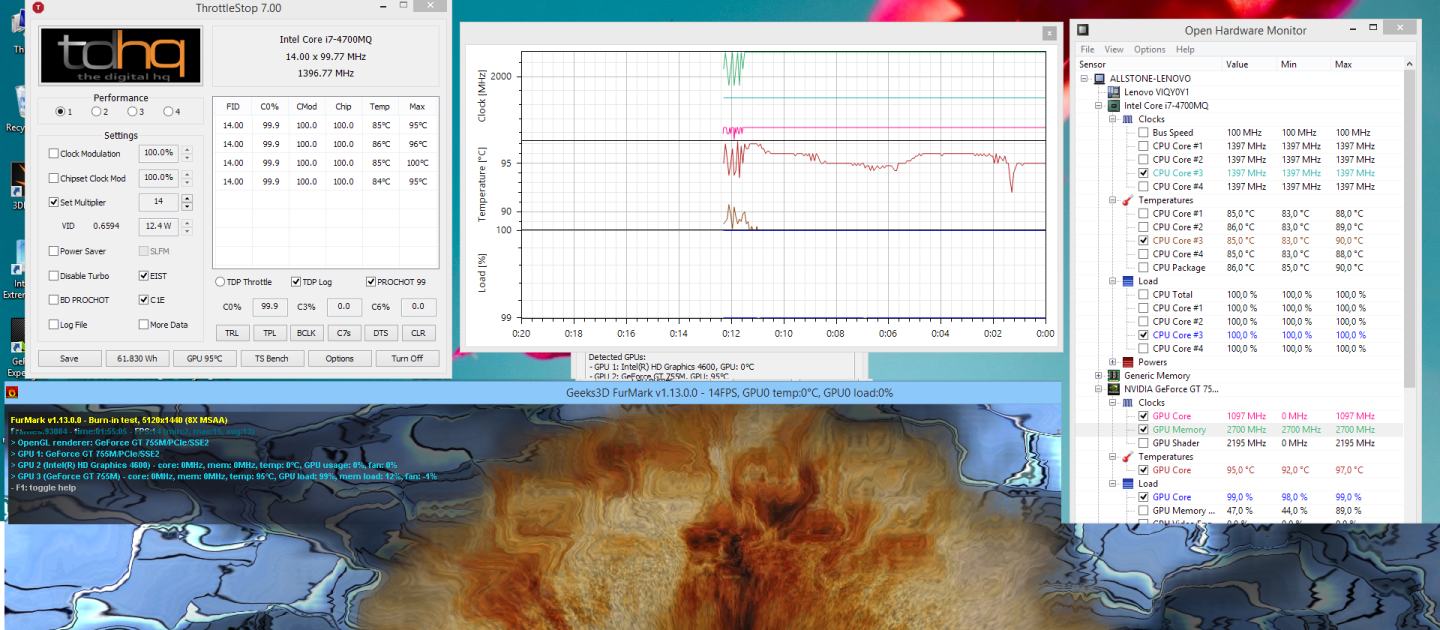The width and height of the screenshot is (1440, 630).
Task: Click the Save button in ThrottleStop
Action: click(x=70, y=358)
